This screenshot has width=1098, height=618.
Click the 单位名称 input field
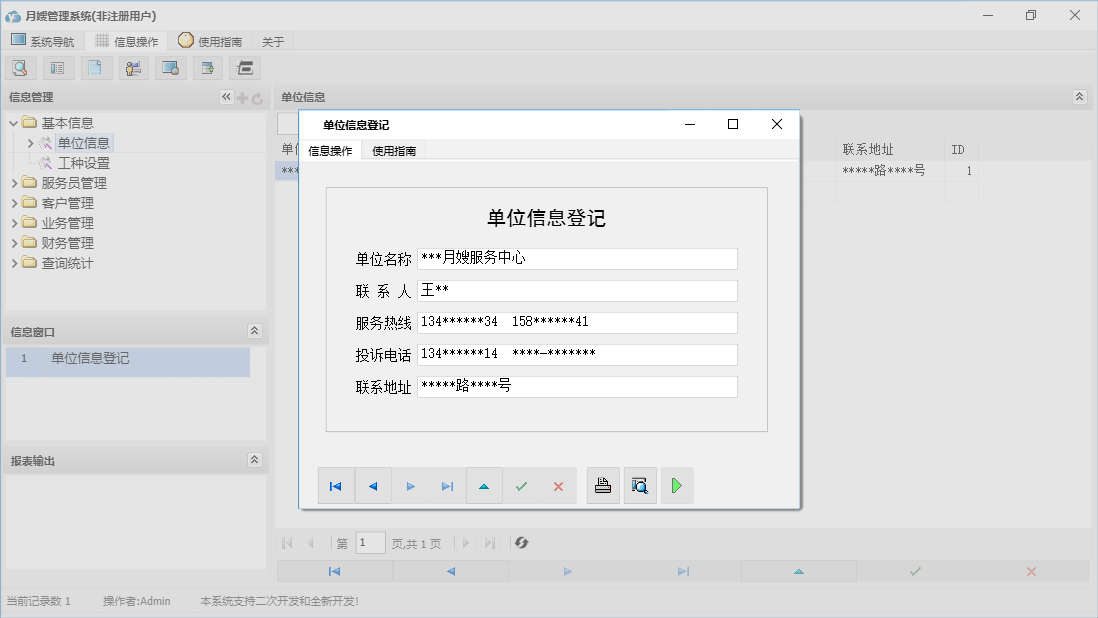pyautogui.click(x=577, y=258)
